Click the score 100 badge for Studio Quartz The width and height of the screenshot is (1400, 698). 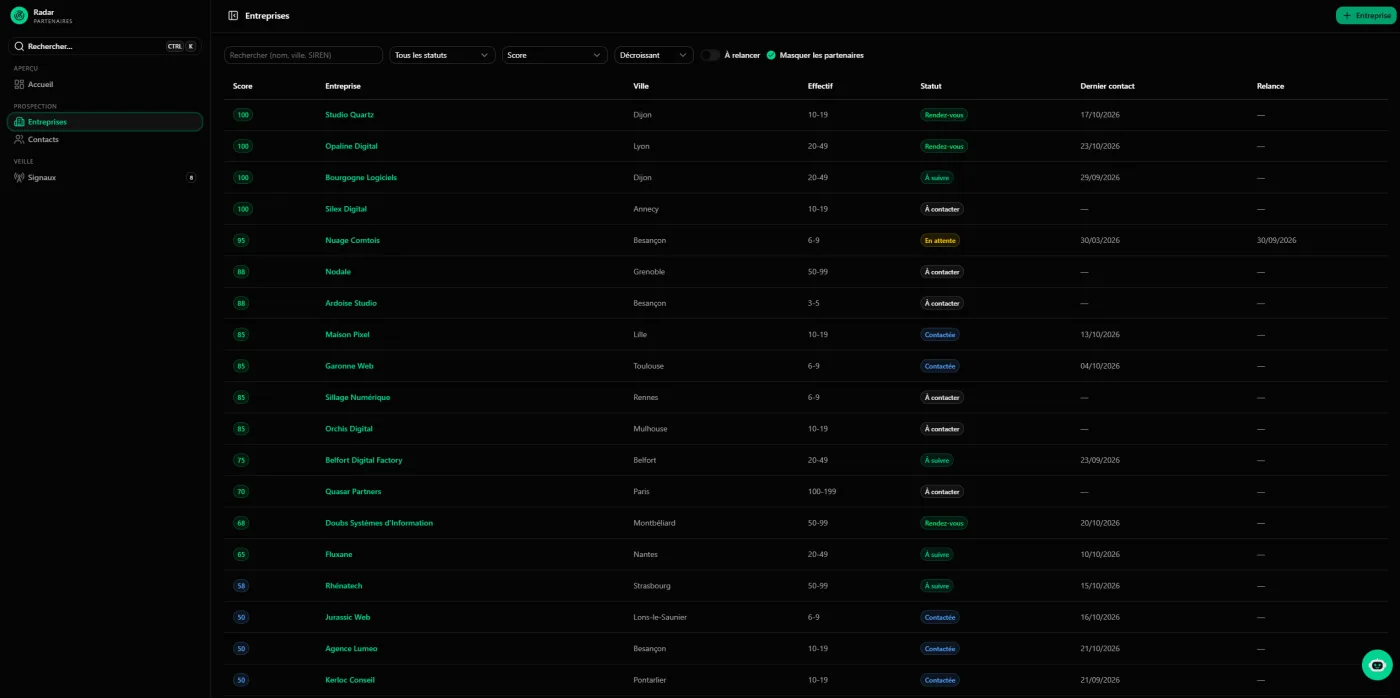point(243,115)
